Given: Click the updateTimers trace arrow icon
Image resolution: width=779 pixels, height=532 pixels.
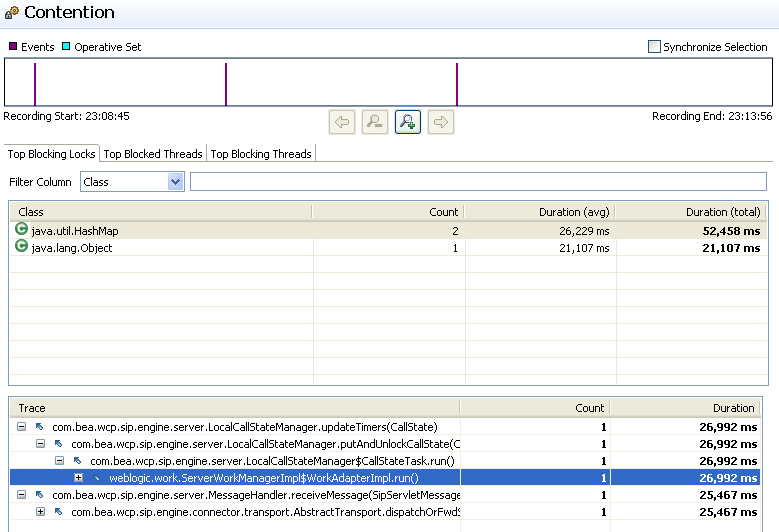Looking at the screenshot, I should point(41,427).
